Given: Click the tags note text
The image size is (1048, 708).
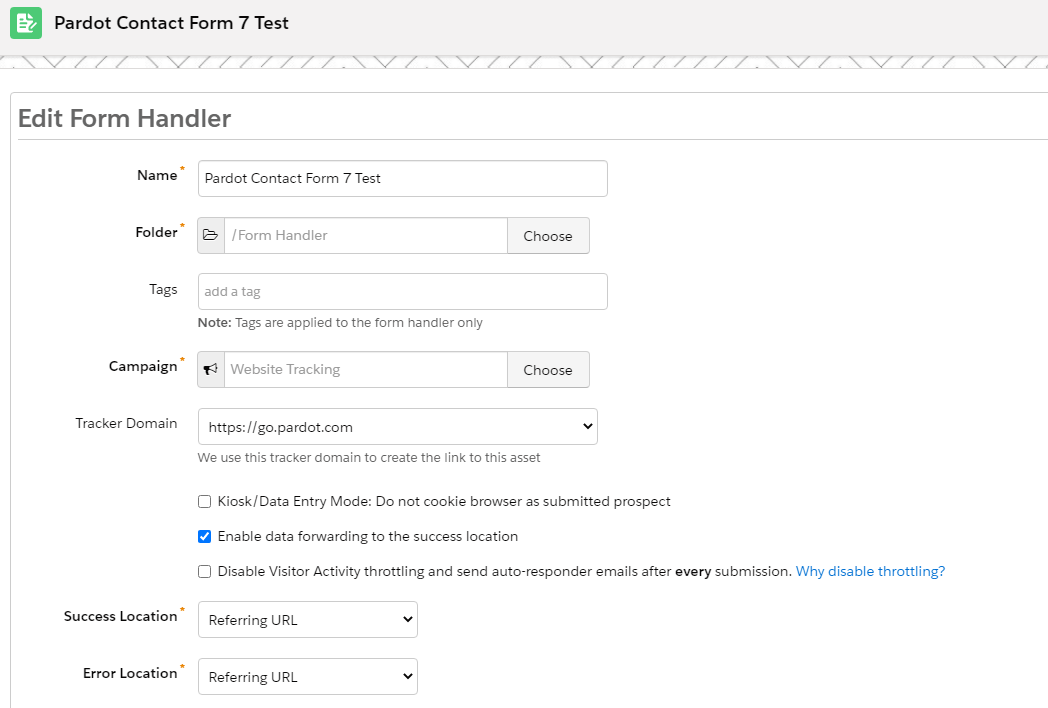Looking at the screenshot, I should 340,322.
